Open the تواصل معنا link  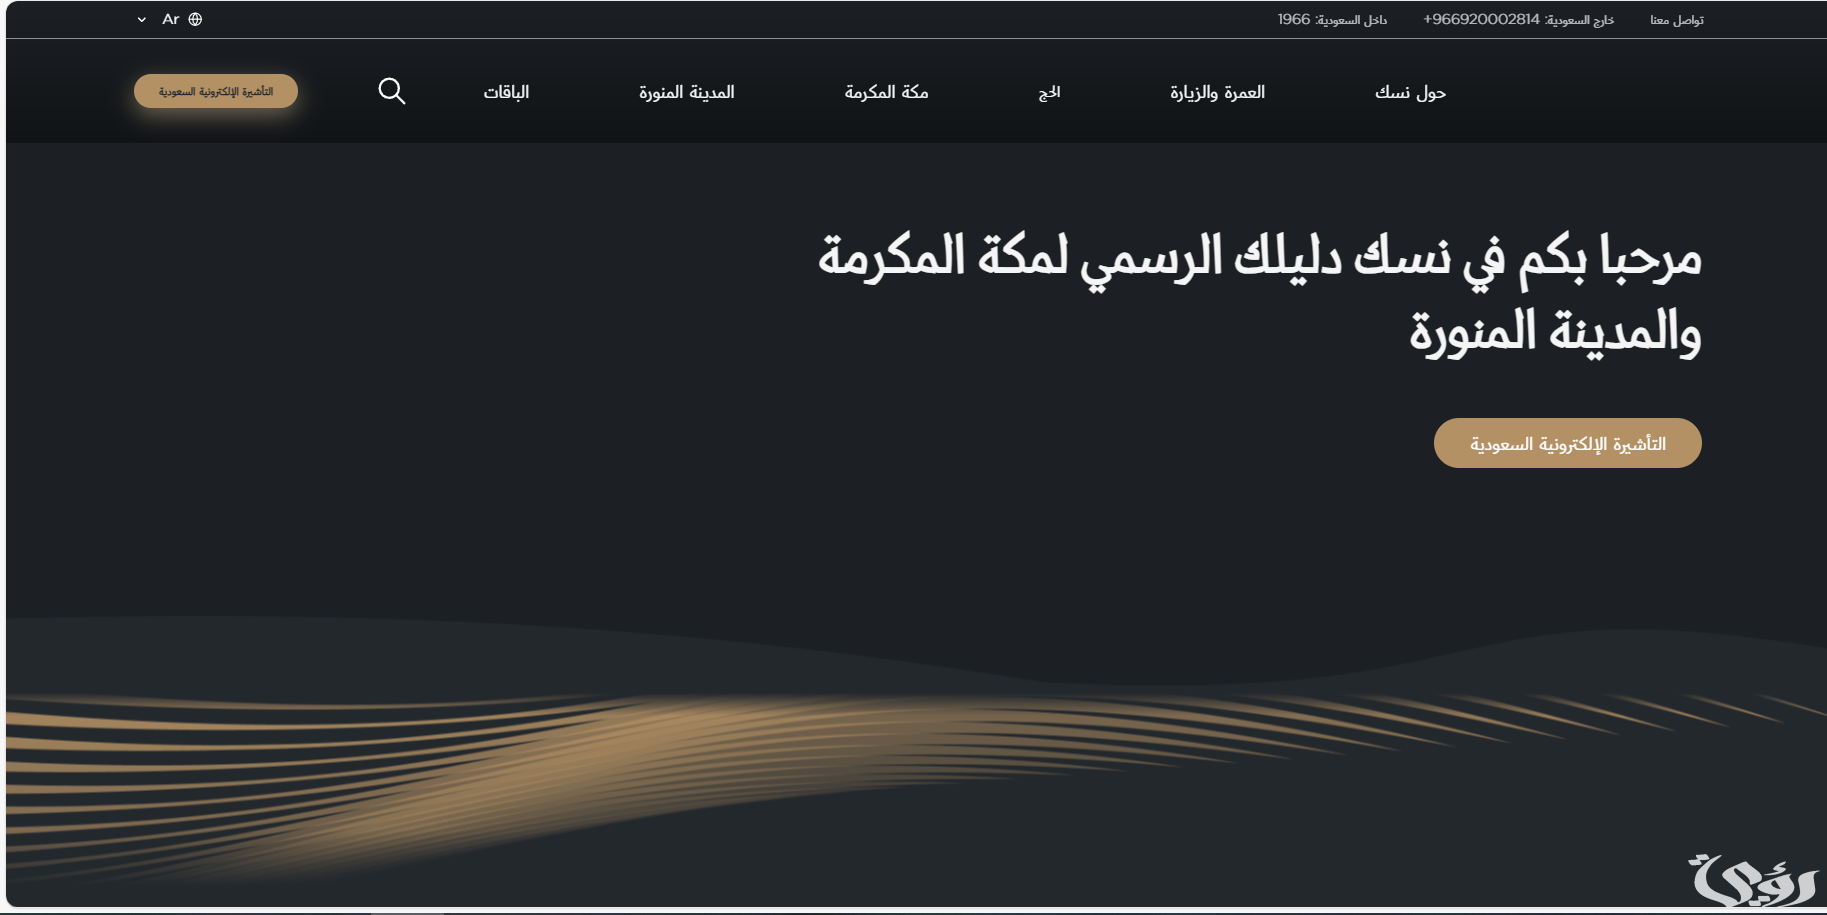click(x=1676, y=20)
